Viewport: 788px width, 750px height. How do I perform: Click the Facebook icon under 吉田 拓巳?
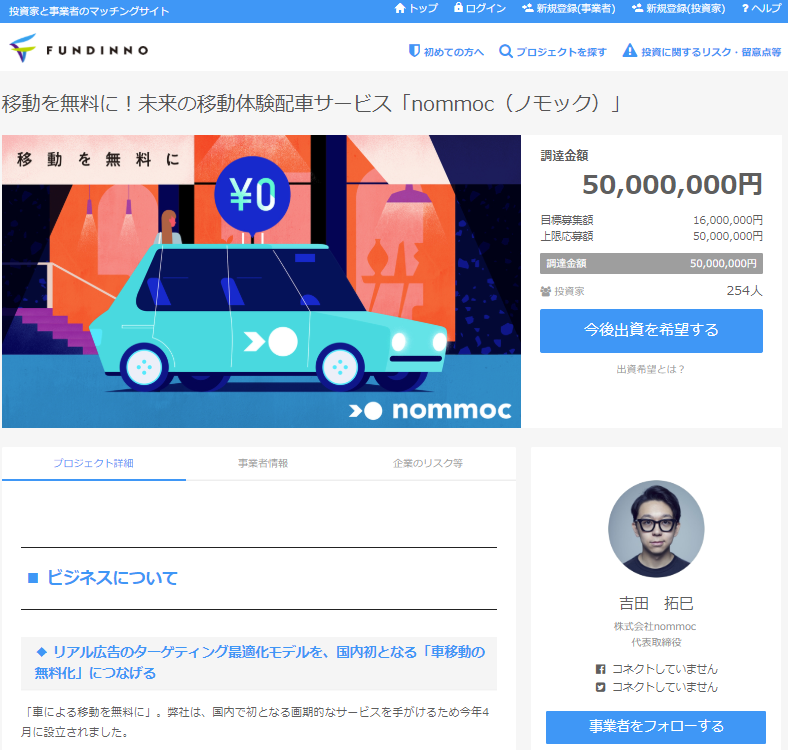pyautogui.click(x=600, y=669)
